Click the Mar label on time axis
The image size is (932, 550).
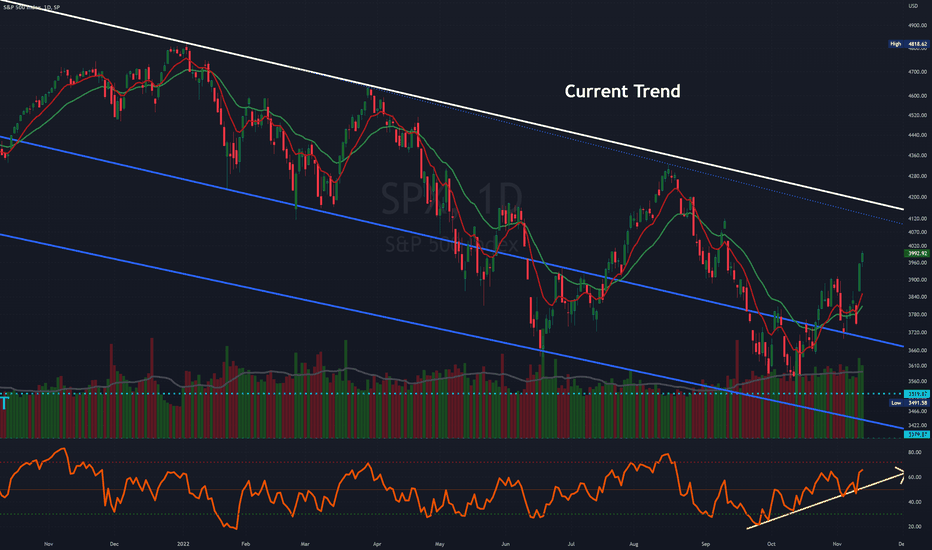[x=305, y=544]
